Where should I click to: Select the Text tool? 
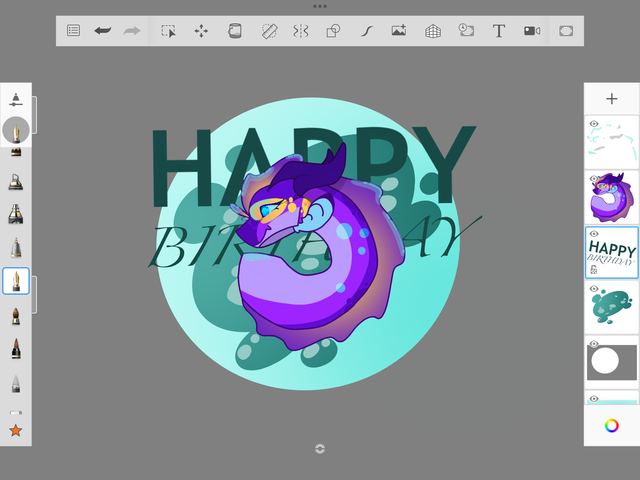499,31
